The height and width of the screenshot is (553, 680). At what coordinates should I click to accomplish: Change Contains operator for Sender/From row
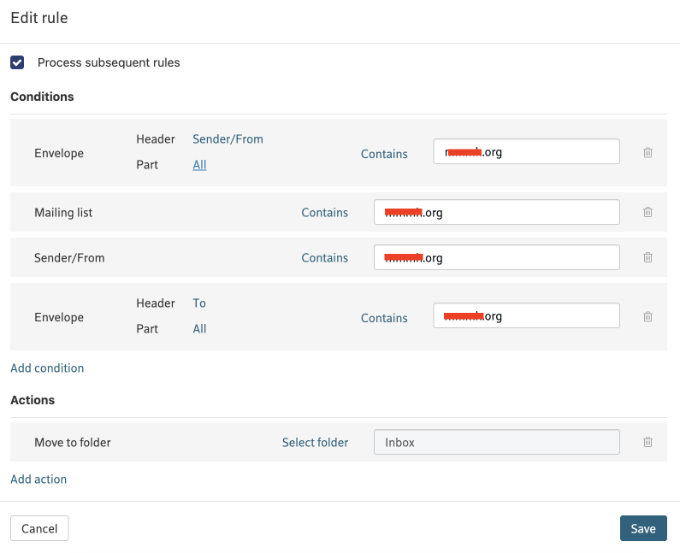(325, 258)
